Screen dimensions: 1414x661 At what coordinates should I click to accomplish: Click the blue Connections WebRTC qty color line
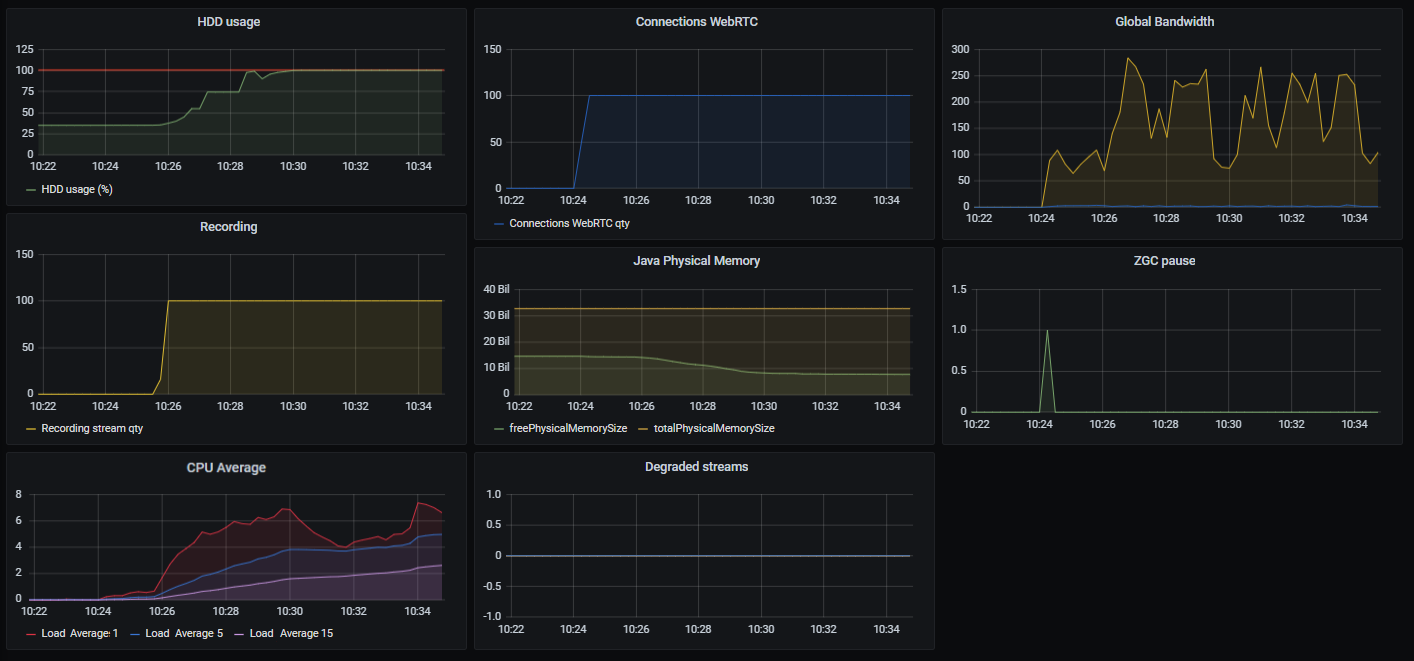[499, 223]
